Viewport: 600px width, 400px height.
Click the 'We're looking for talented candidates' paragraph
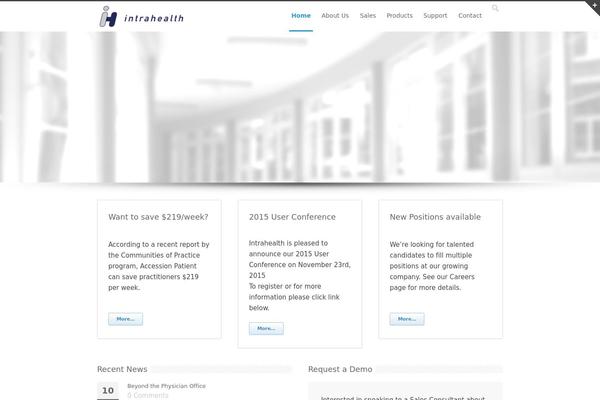tap(432, 266)
